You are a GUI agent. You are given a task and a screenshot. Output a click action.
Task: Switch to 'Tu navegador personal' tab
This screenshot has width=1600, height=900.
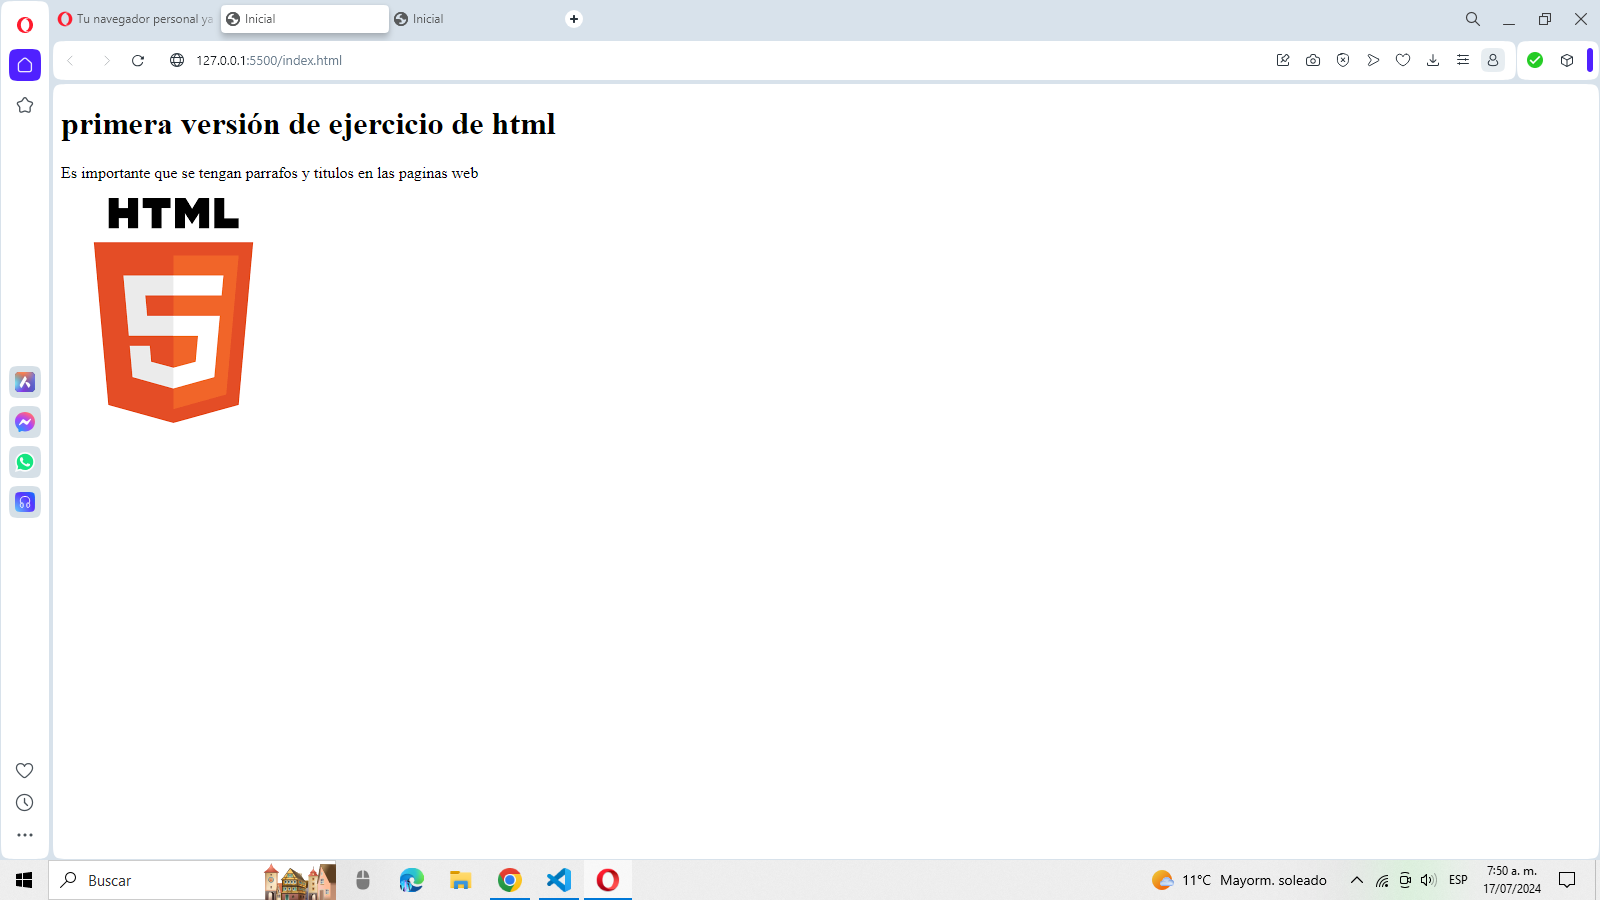[x=136, y=19]
